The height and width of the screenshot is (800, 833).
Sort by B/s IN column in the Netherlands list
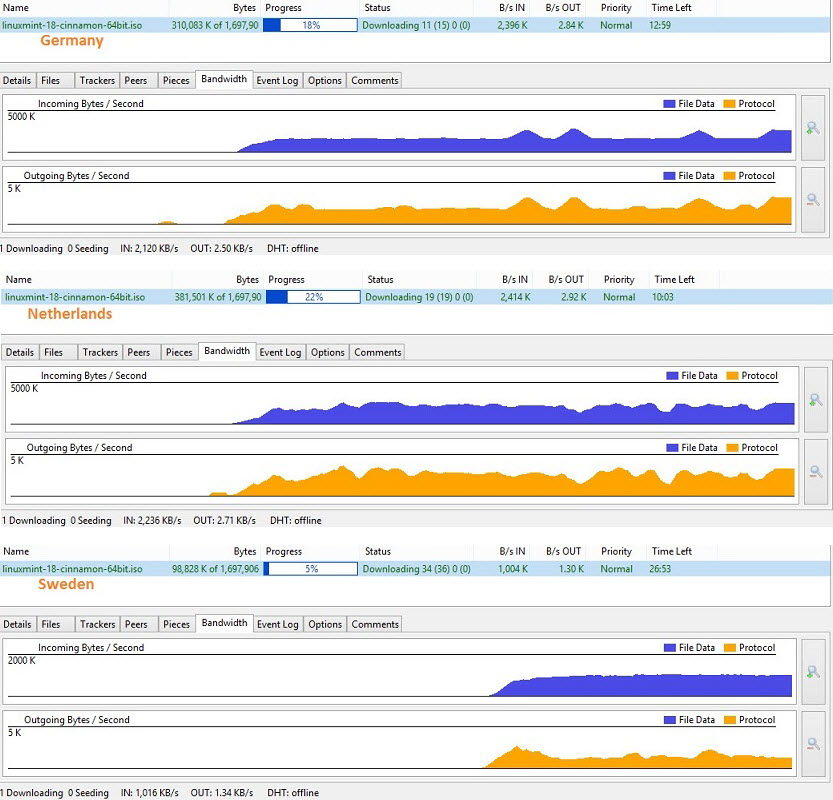pyautogui.click(x=515, y=279)
